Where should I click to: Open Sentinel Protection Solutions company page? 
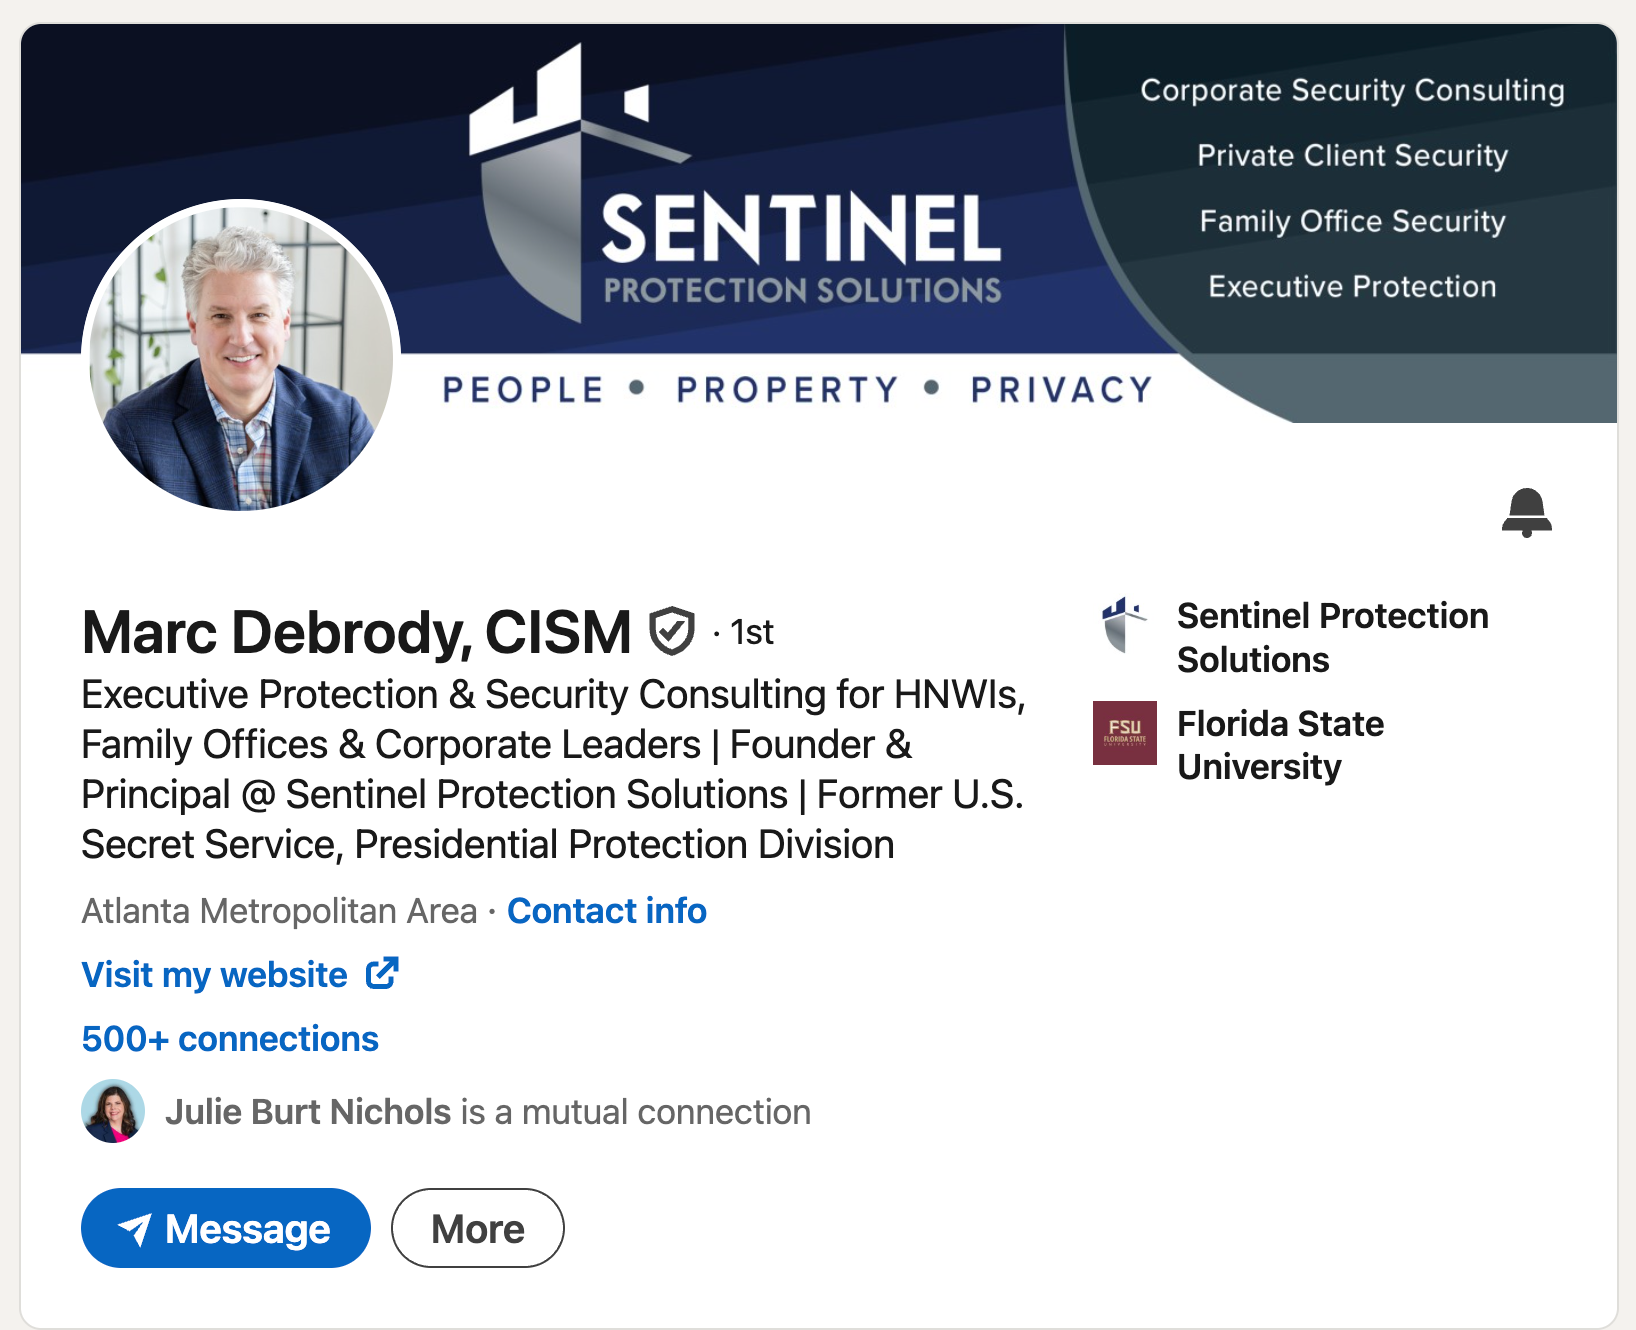(x=1332, y=637)
